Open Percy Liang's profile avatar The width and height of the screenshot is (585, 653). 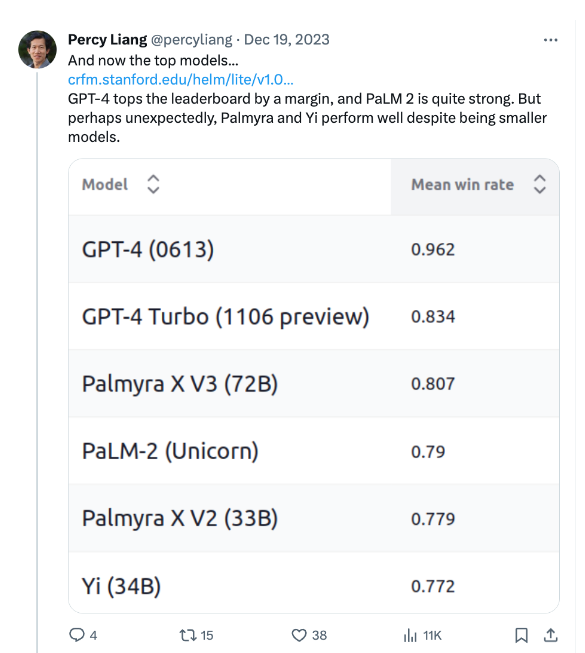tap(37, 49)
